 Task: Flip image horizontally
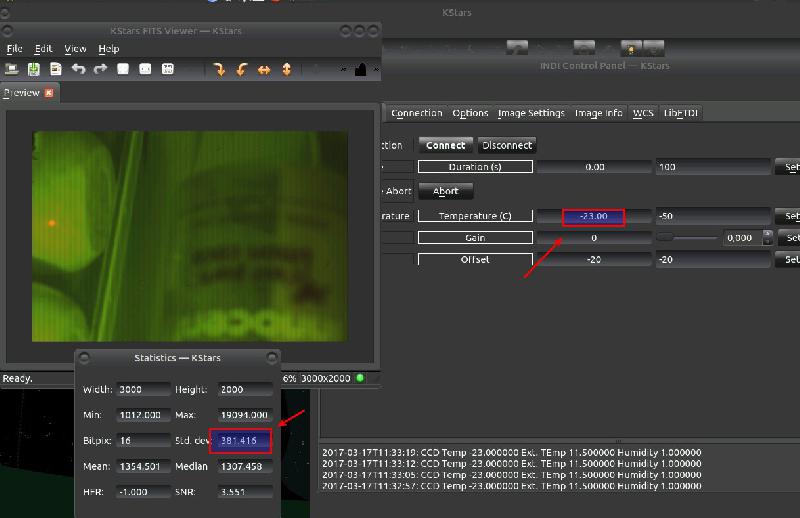pyautogui.click(x=264, y=69)
